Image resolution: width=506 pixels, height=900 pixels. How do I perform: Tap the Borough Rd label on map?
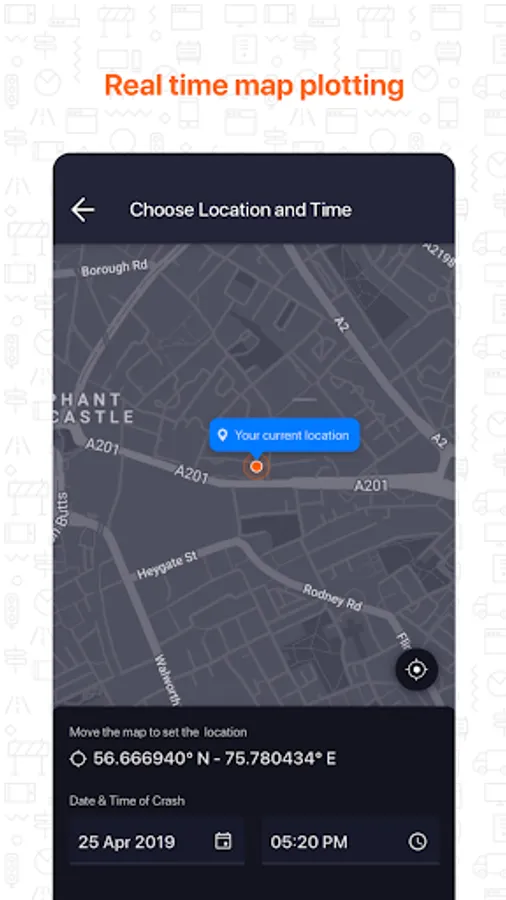[x=114, y=267]
